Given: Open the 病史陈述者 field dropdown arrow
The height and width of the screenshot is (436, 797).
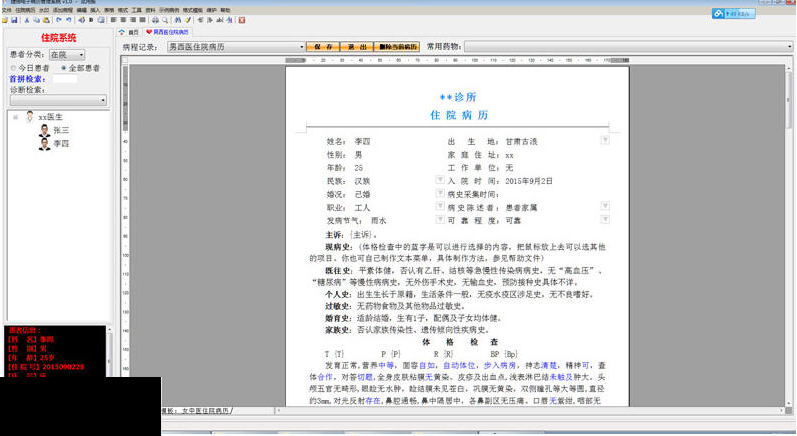Looking at the screenshot, I should click(x=605, y=206).
